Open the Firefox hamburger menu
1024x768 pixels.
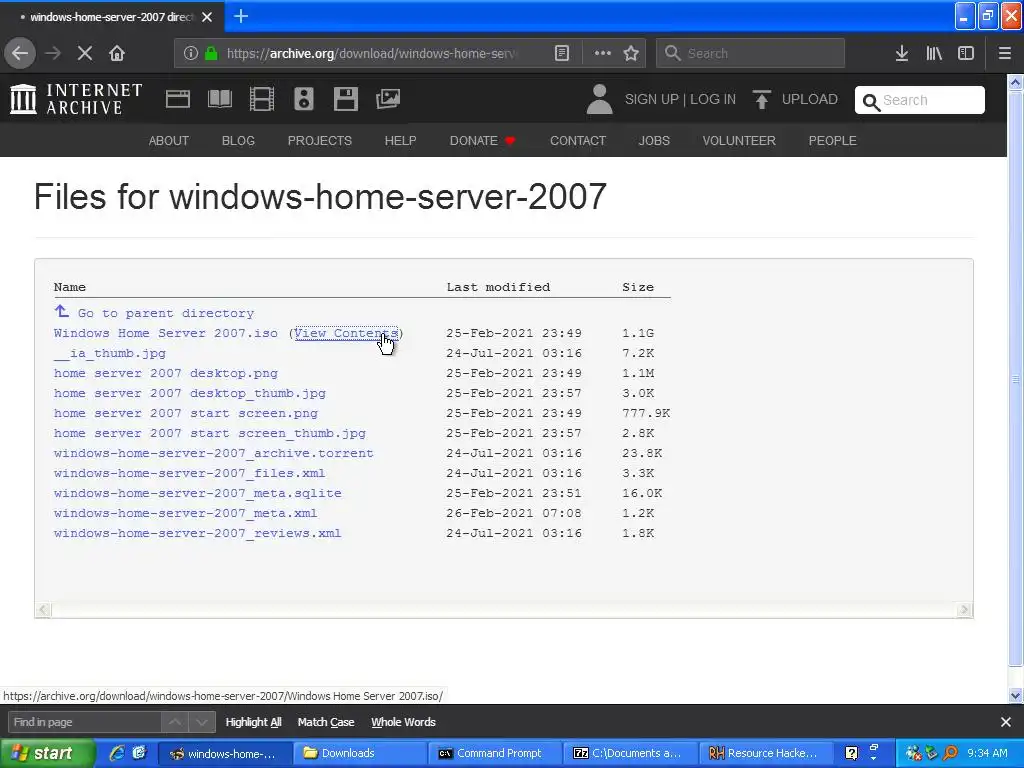point(1004,53)
